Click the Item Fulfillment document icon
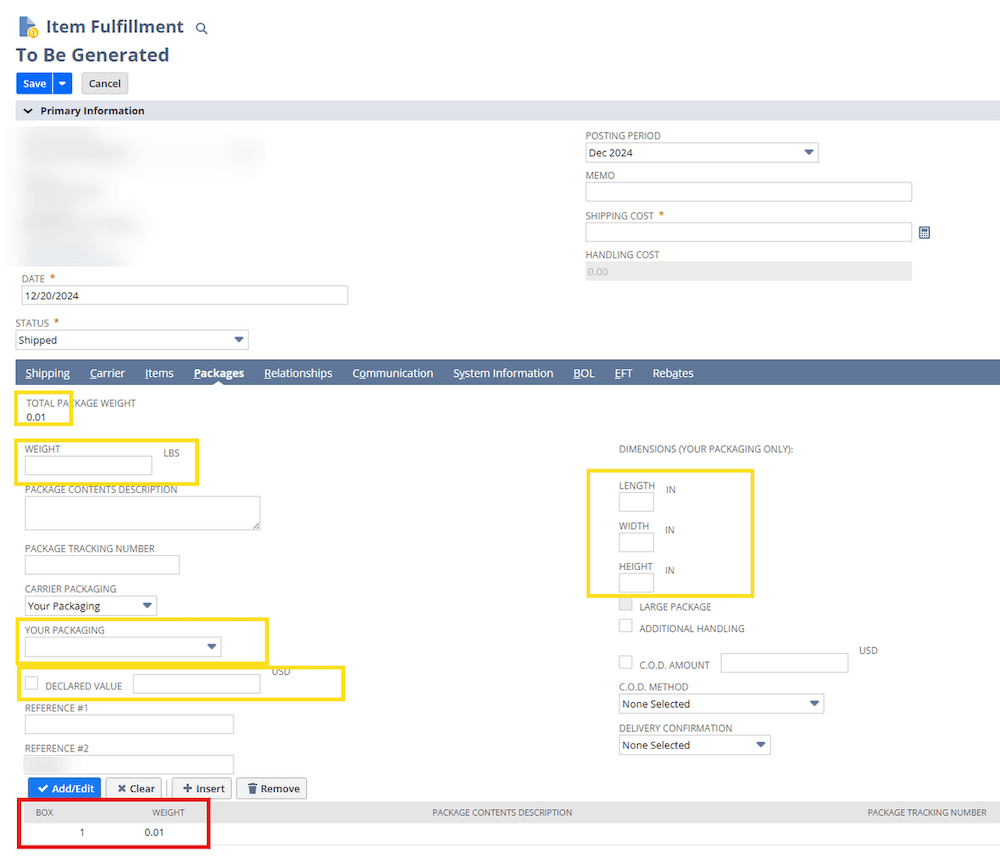The image size is (1000, 863). click(28, 27)
